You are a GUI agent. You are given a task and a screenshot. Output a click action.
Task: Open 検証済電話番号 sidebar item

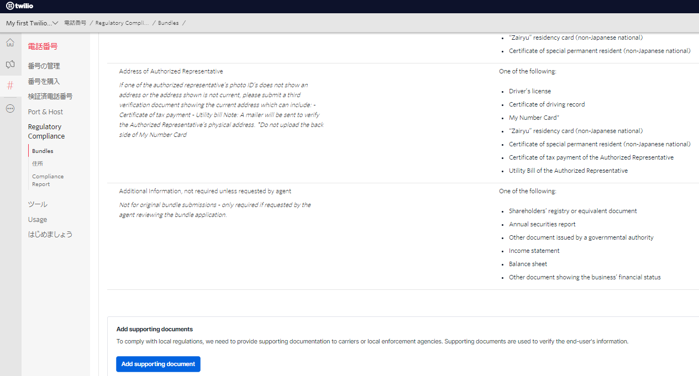50,96
